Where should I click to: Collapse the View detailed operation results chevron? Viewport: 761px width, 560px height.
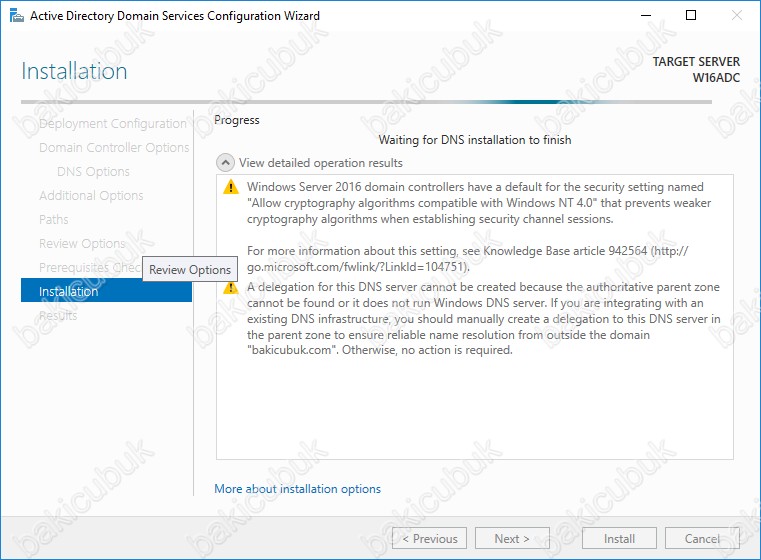pyautogui.click(x=225, y=163)
